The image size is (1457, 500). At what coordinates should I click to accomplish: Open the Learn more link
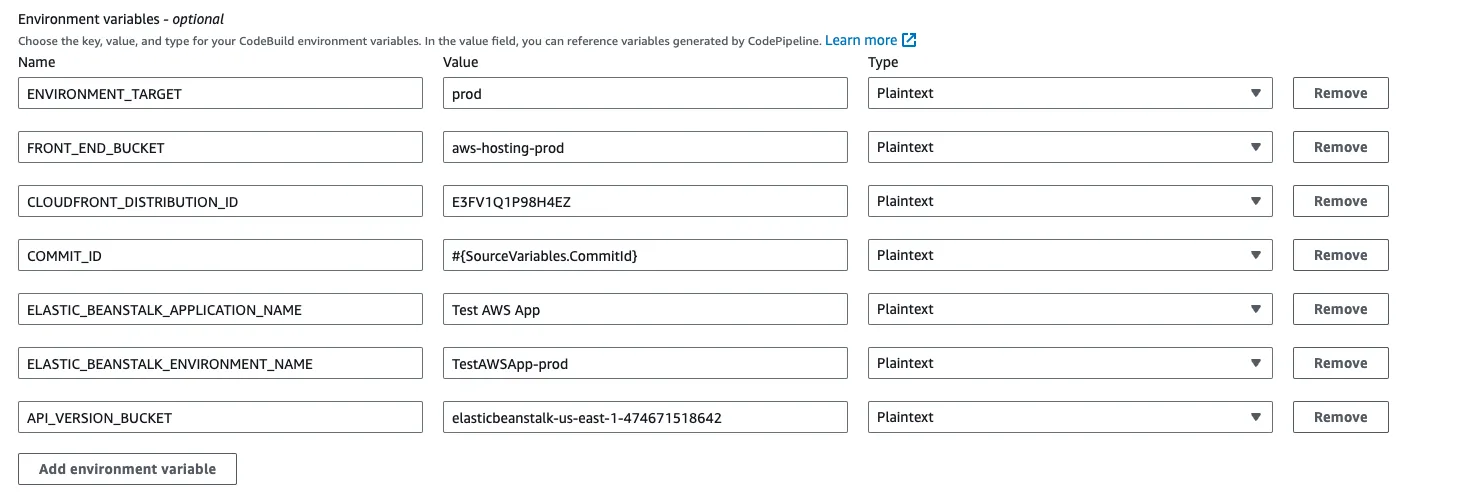[860, 40]
